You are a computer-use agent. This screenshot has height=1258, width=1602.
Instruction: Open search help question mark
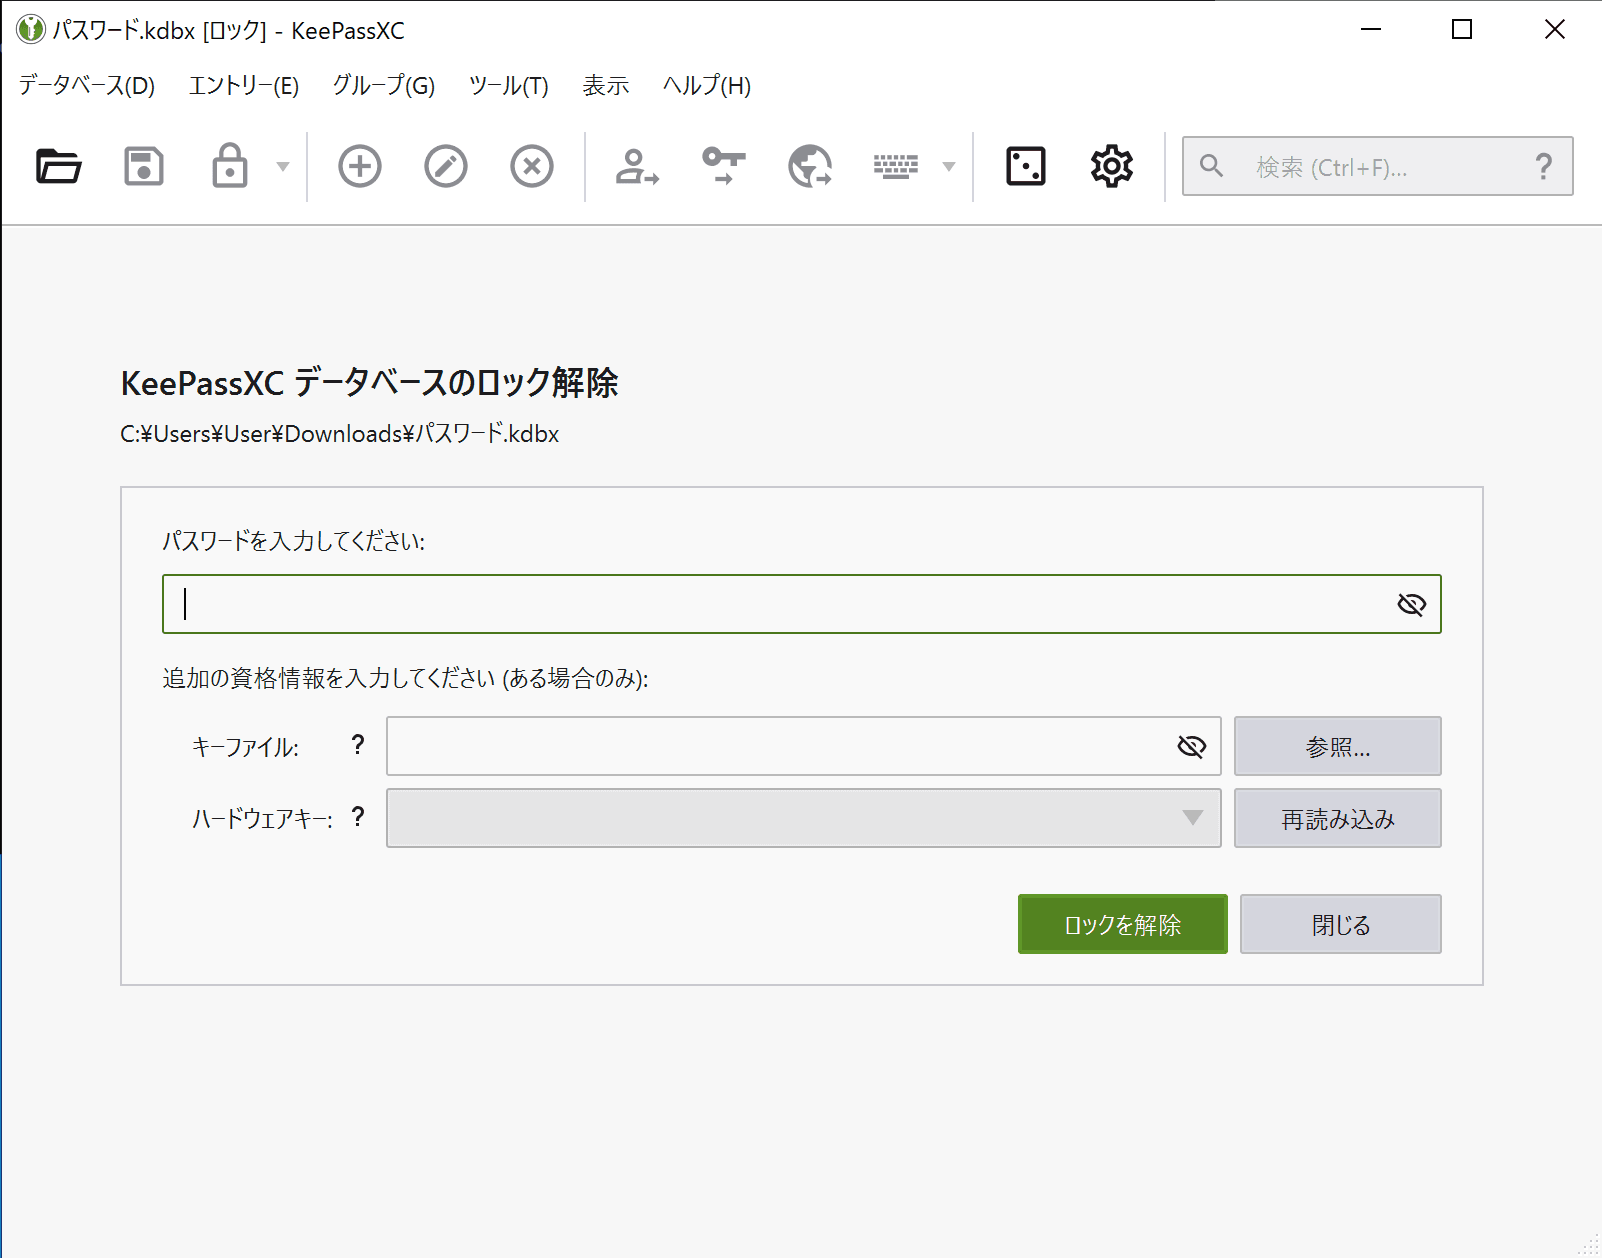(x=1544, y=166)
